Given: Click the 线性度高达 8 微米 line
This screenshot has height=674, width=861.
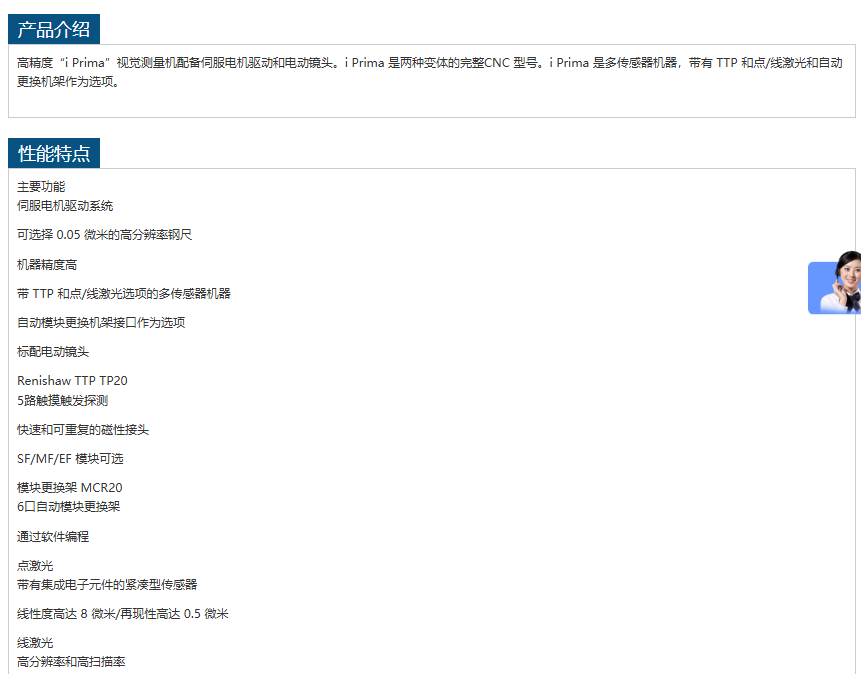Looking at the screenshot, I should pyautogui.click(x=122, y=614).
